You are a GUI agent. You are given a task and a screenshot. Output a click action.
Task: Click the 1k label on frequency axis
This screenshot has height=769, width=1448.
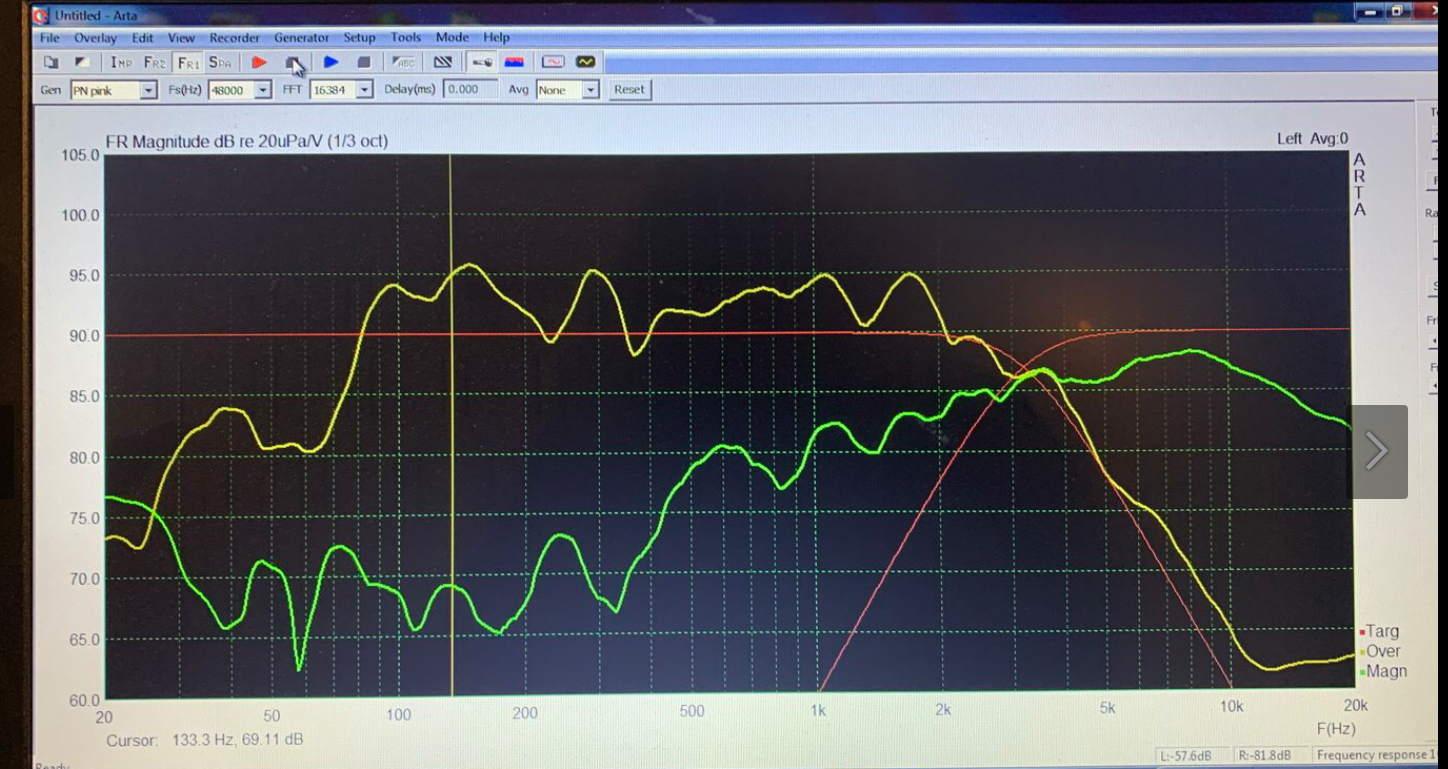(818, 711)
